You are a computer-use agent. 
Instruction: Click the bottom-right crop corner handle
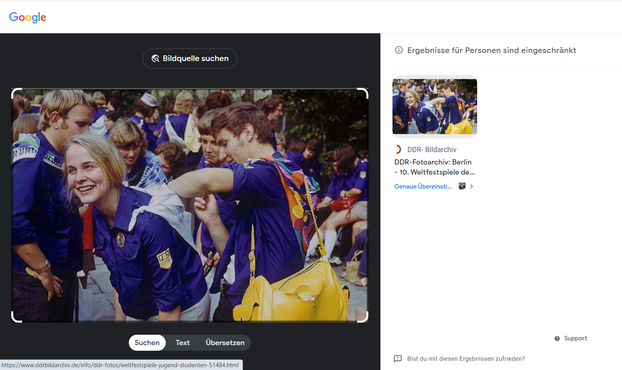tap(363, 317)
